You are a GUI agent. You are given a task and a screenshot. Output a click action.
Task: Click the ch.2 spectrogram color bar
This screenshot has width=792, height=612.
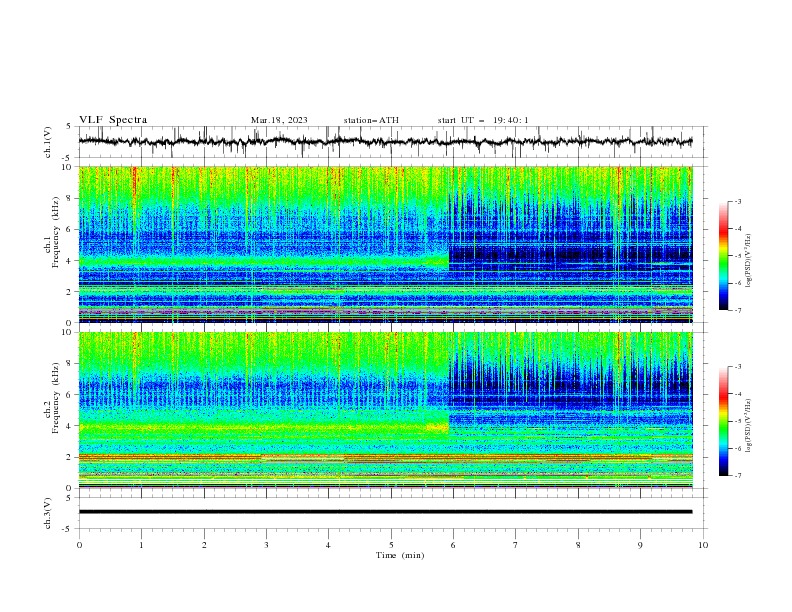click(x=723, y=421)
